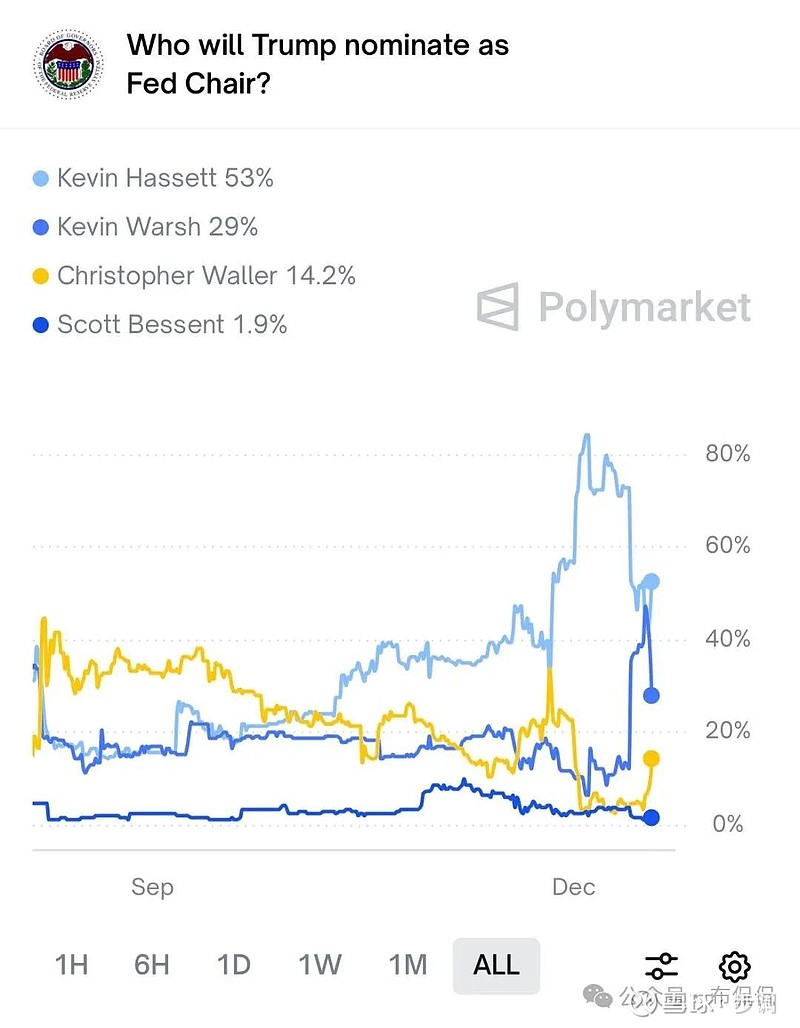Click the Federal Reserve seal icon
The height and width of the screenshot is (1028, 800).
tap(68, 64)
